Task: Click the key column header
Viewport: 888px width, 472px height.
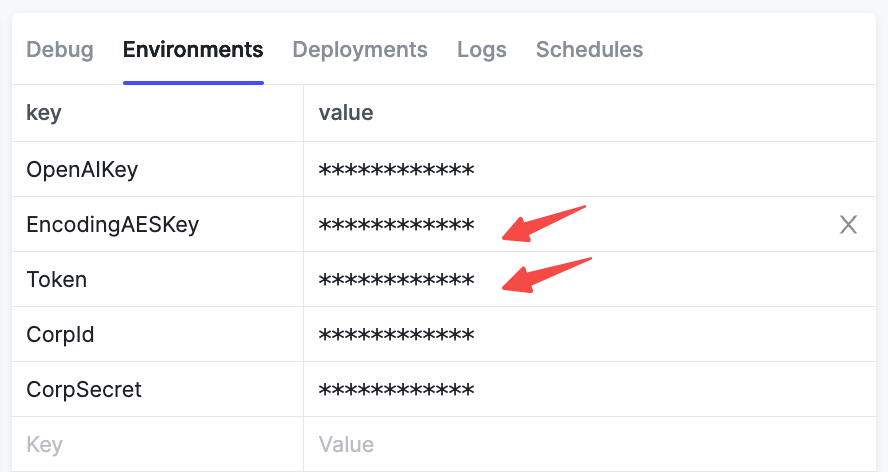Action: [x=44, y=113]
